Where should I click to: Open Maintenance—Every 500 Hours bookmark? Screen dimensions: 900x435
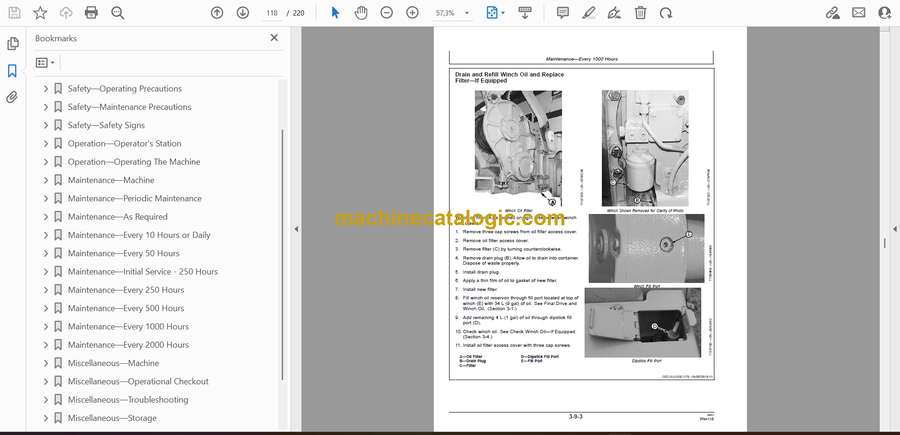(x=126, y=308)
